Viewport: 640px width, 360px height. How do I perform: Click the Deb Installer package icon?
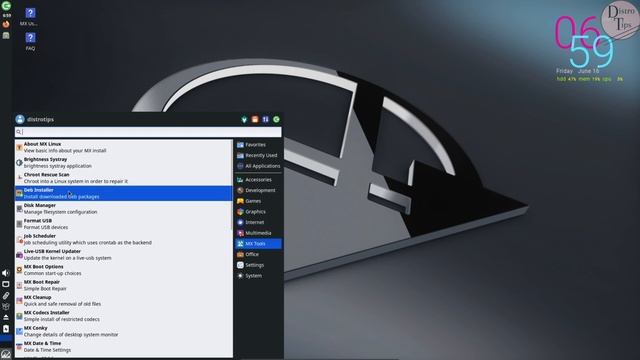click(x=19, y=193)
